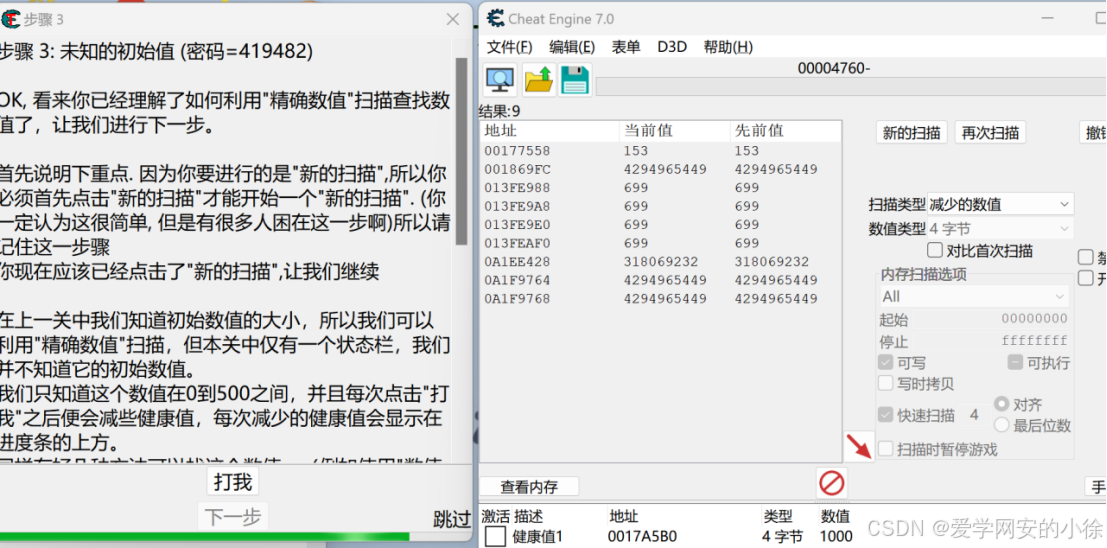The image size is (1107, 548).
Task: Open the process selector computer icon
Action: click(x=500, y=79)
